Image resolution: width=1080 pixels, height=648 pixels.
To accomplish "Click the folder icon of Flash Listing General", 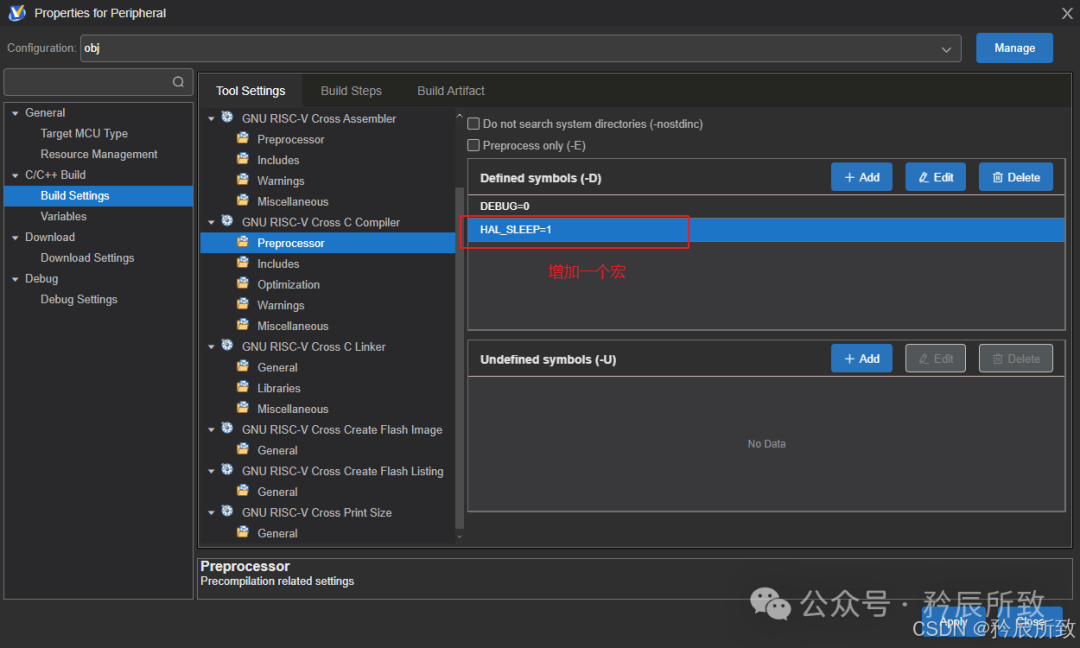I will pyautogui.click(x=242, y=490).
